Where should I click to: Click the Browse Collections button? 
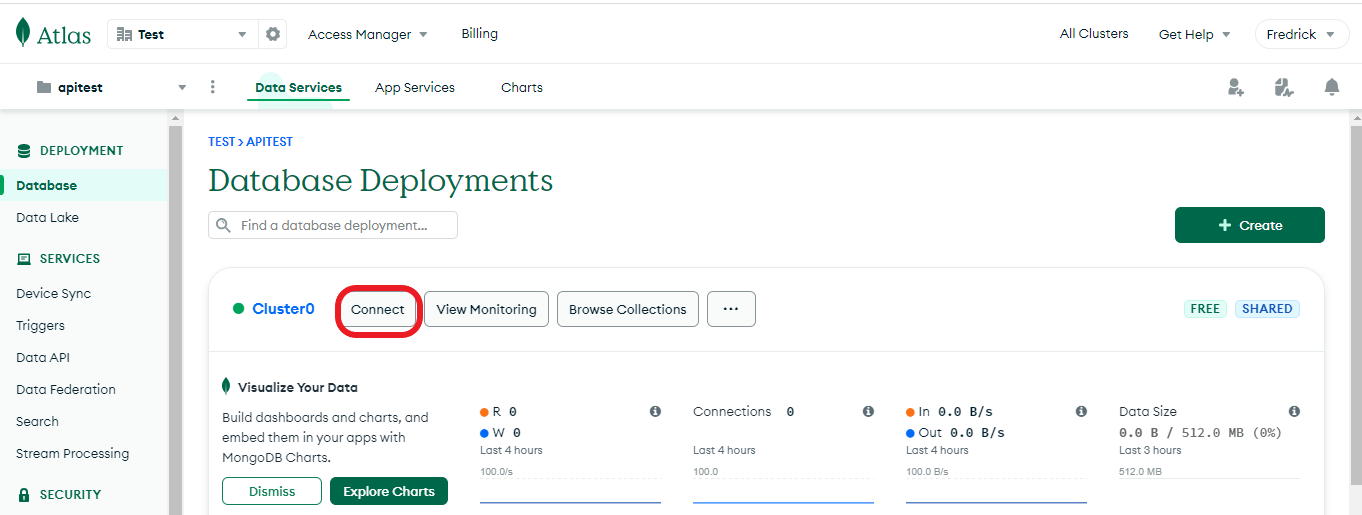tap(627, 309)
